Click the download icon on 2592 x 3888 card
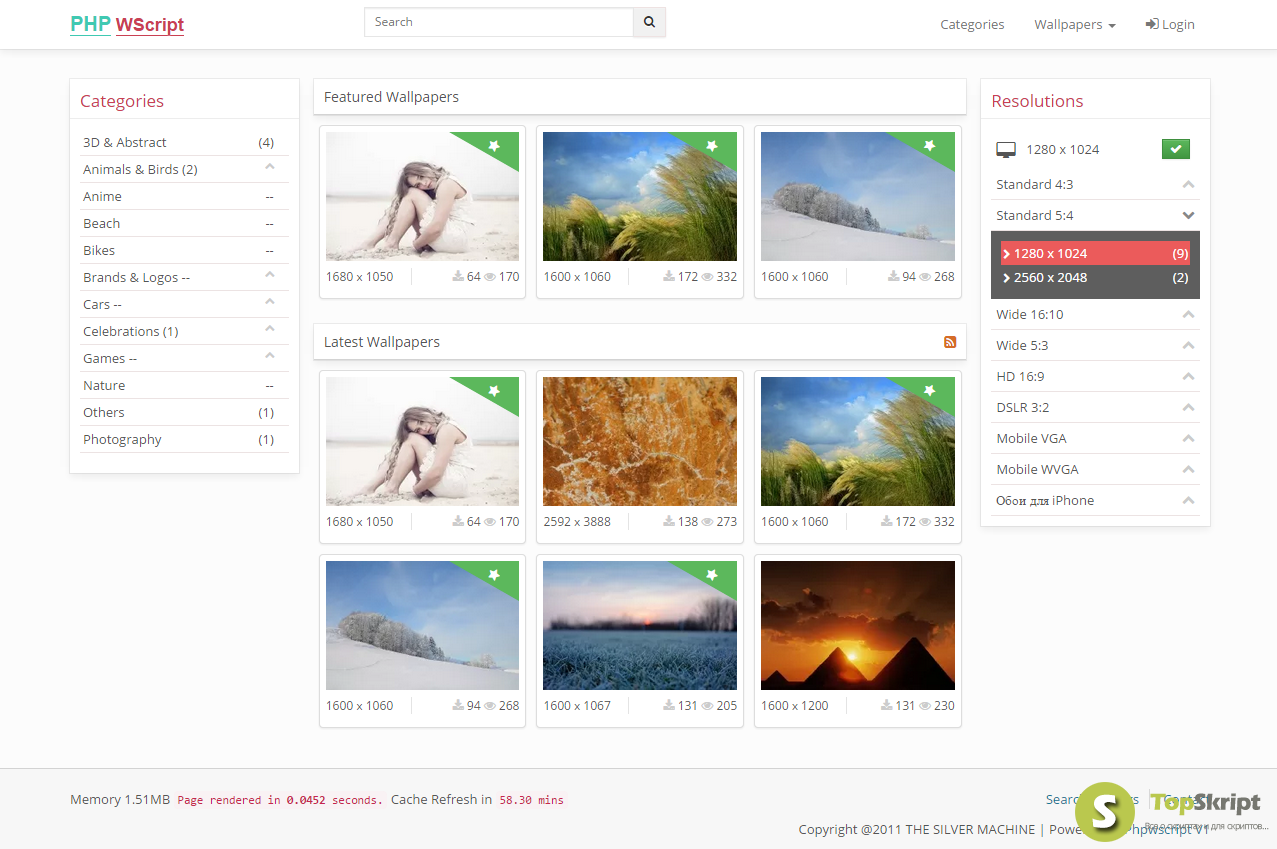The height and width of the screenshot is (849, 1277). pyautogui.click(x=669, y=521)
